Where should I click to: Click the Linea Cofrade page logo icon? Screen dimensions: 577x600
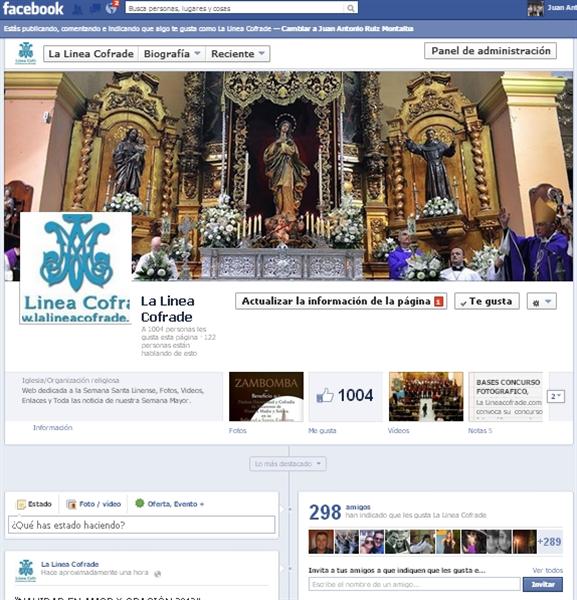point(26,53)
